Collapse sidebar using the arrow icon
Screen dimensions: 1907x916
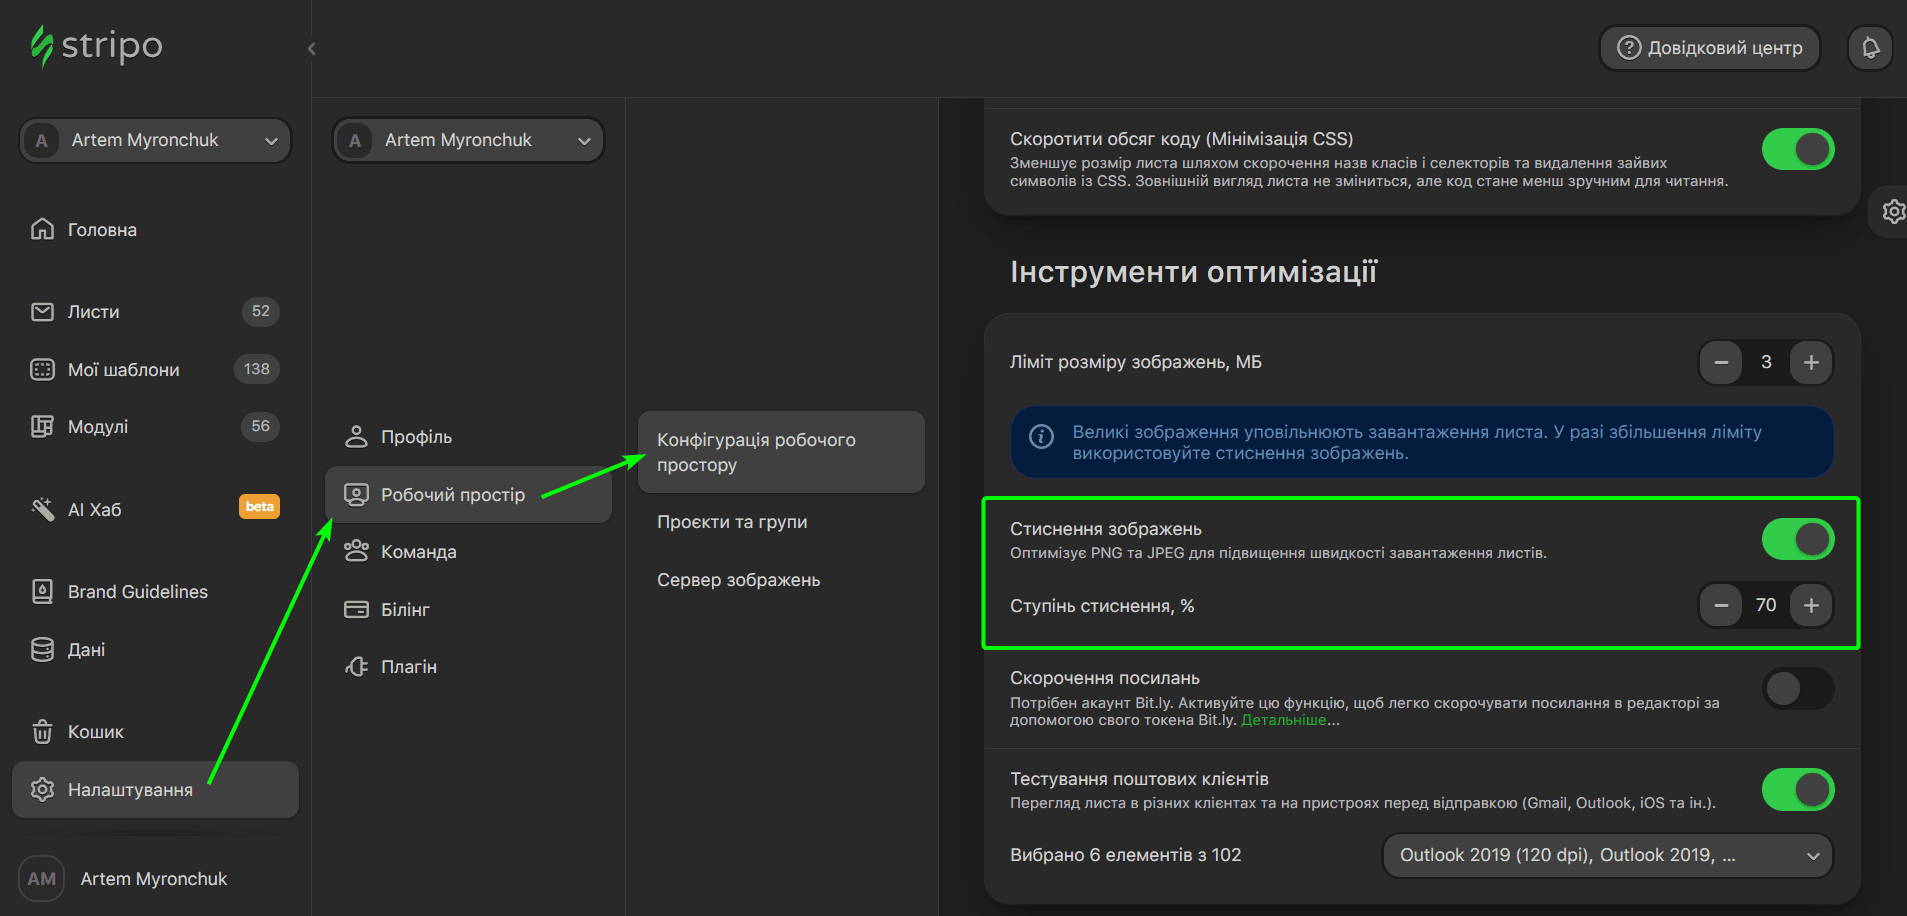[312, 48]
